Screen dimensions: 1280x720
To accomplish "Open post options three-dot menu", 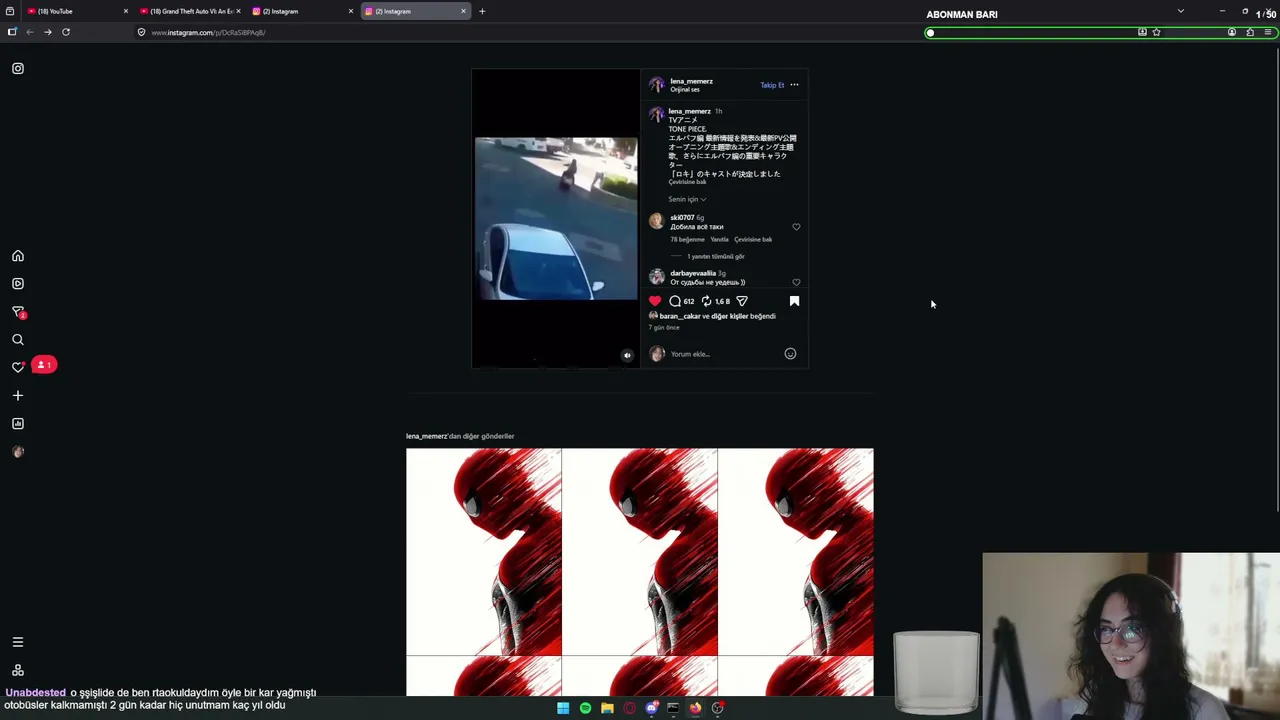I will tap(794, 85).
